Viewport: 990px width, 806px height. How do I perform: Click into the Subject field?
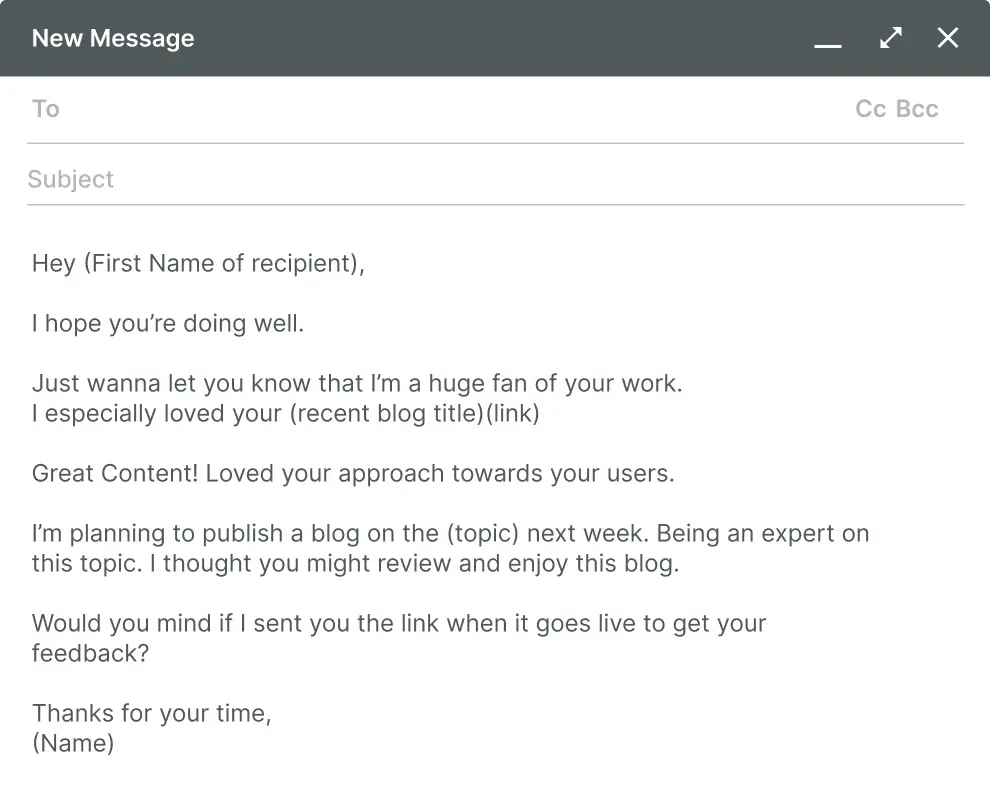pyautogui.click(x=400, y=179)
